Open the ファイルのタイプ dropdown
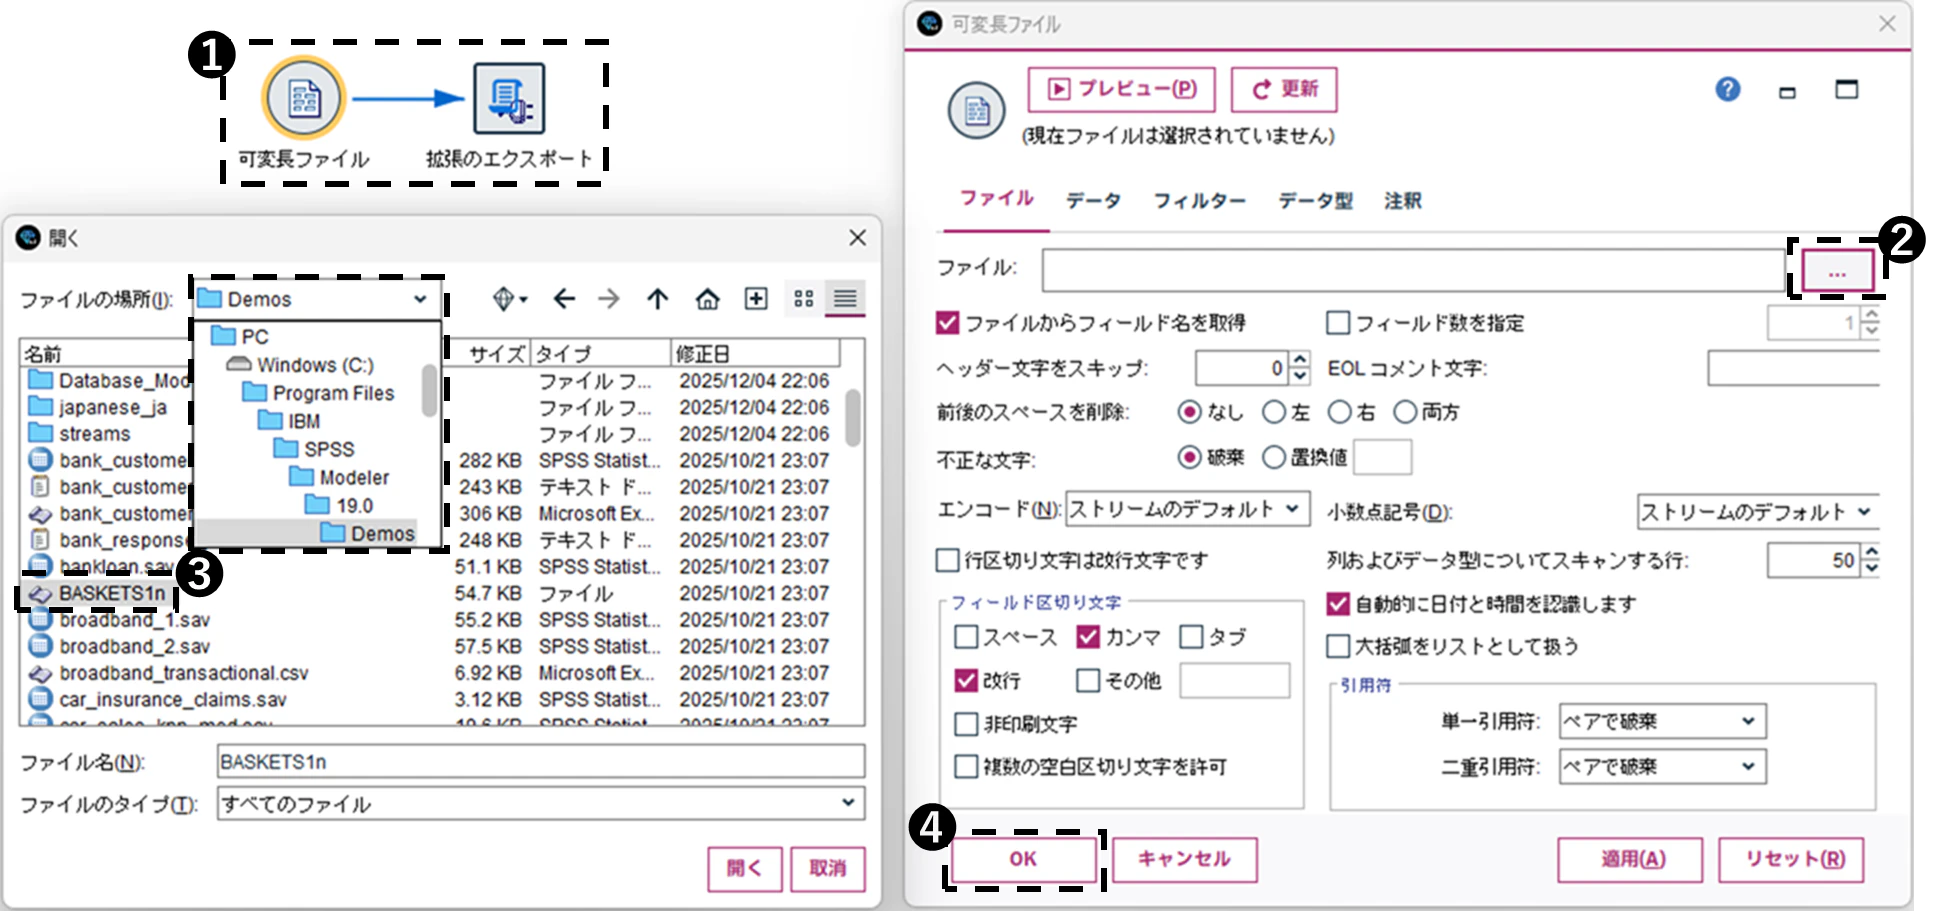Screen dimensions: 1957x911 tap(541, 804)
